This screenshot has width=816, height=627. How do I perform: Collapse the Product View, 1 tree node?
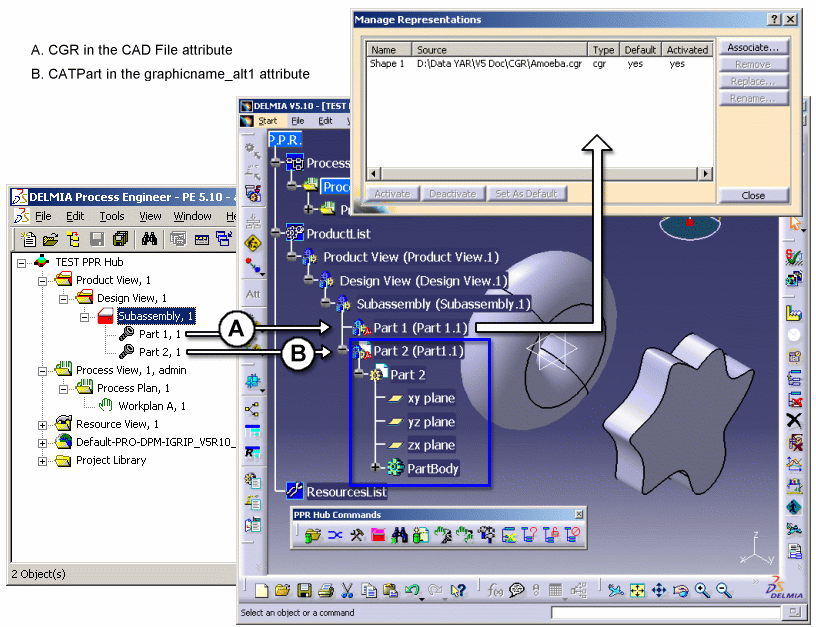(43, 280)
